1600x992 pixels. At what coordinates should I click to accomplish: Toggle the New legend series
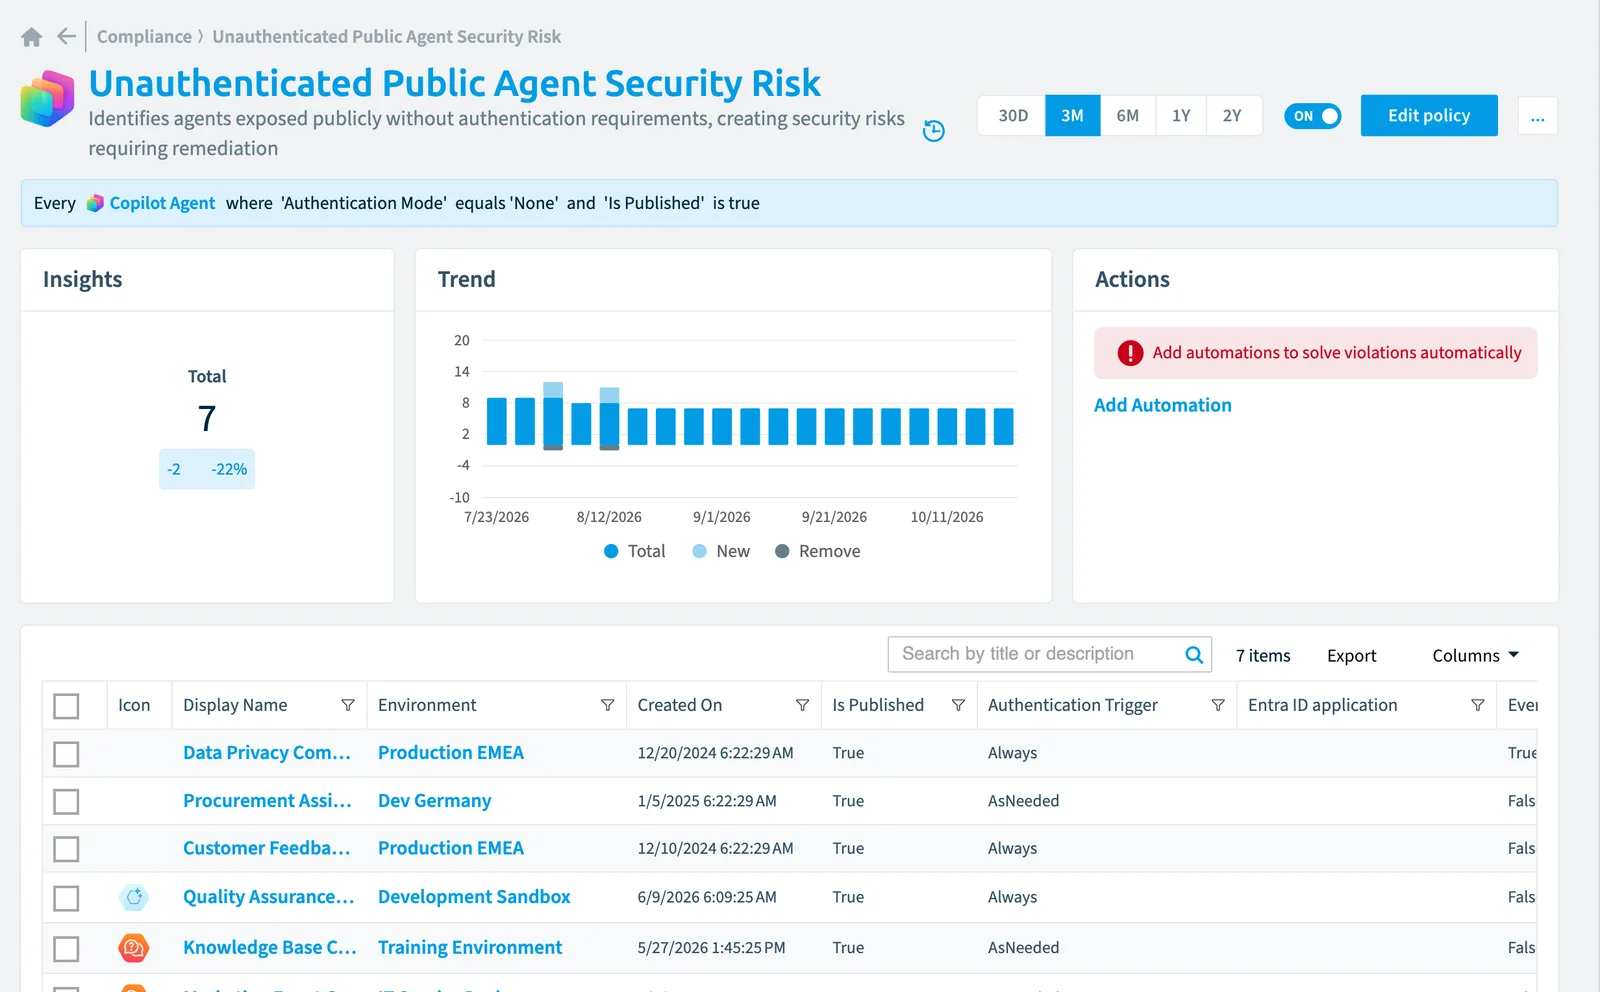[x=721, y=551]
